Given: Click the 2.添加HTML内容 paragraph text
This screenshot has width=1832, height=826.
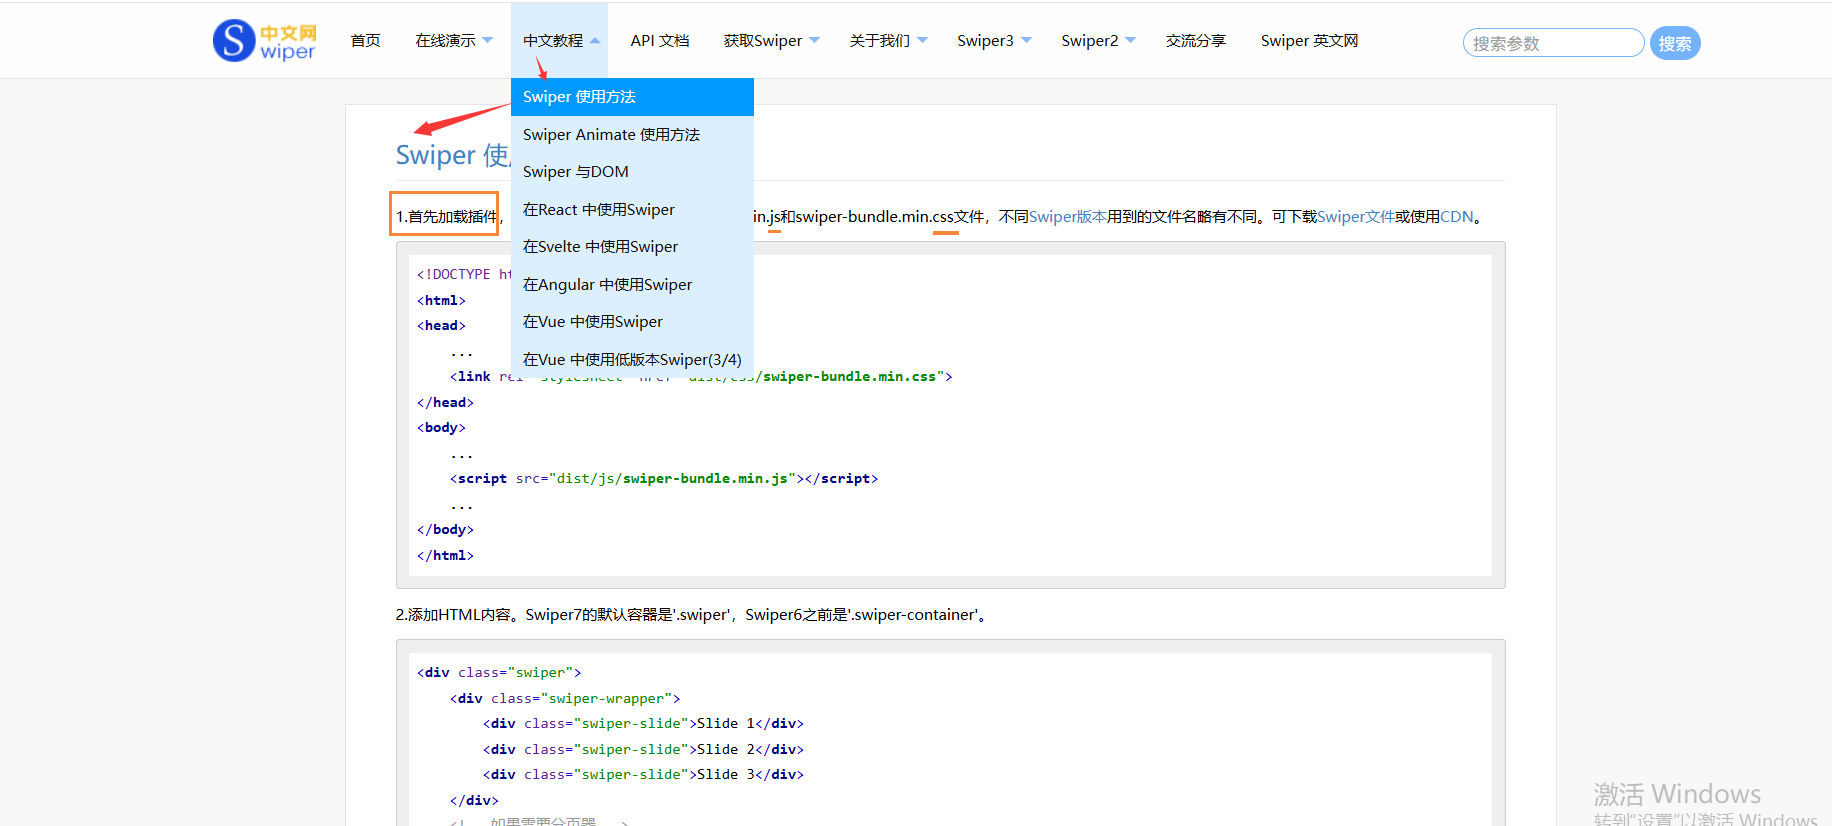Looking at the screenshot, I should tap(693, 615).
